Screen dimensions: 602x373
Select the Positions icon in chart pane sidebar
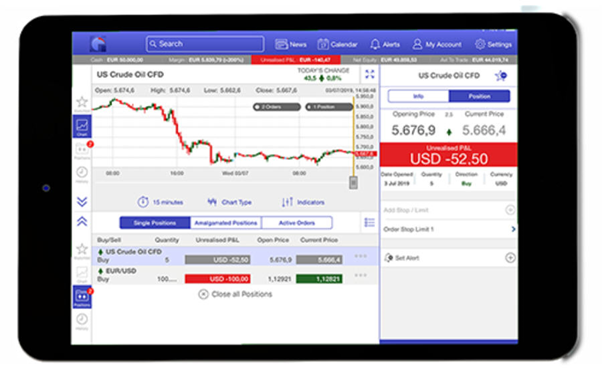tap(82, 150)
